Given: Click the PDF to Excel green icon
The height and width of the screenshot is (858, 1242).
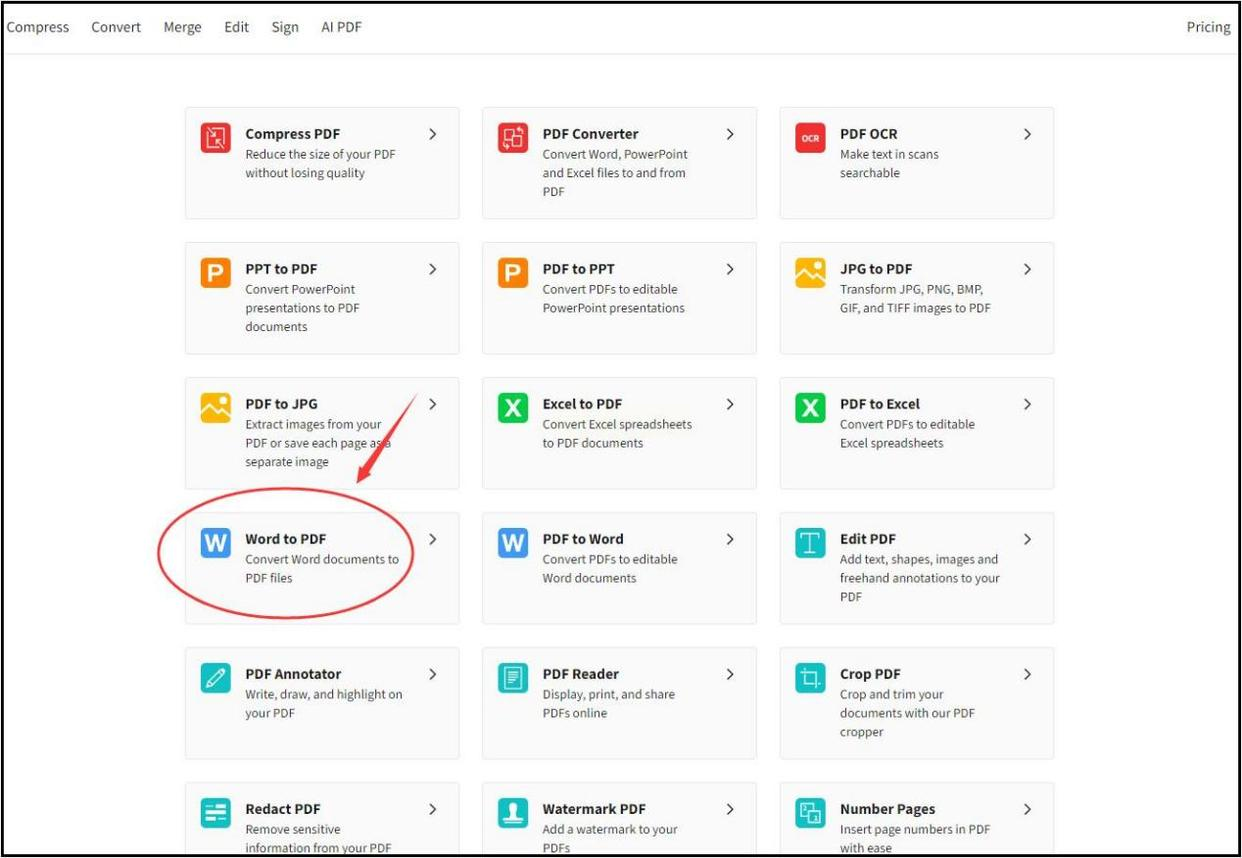Looking at the screenshot, I should tap(810, 408).
